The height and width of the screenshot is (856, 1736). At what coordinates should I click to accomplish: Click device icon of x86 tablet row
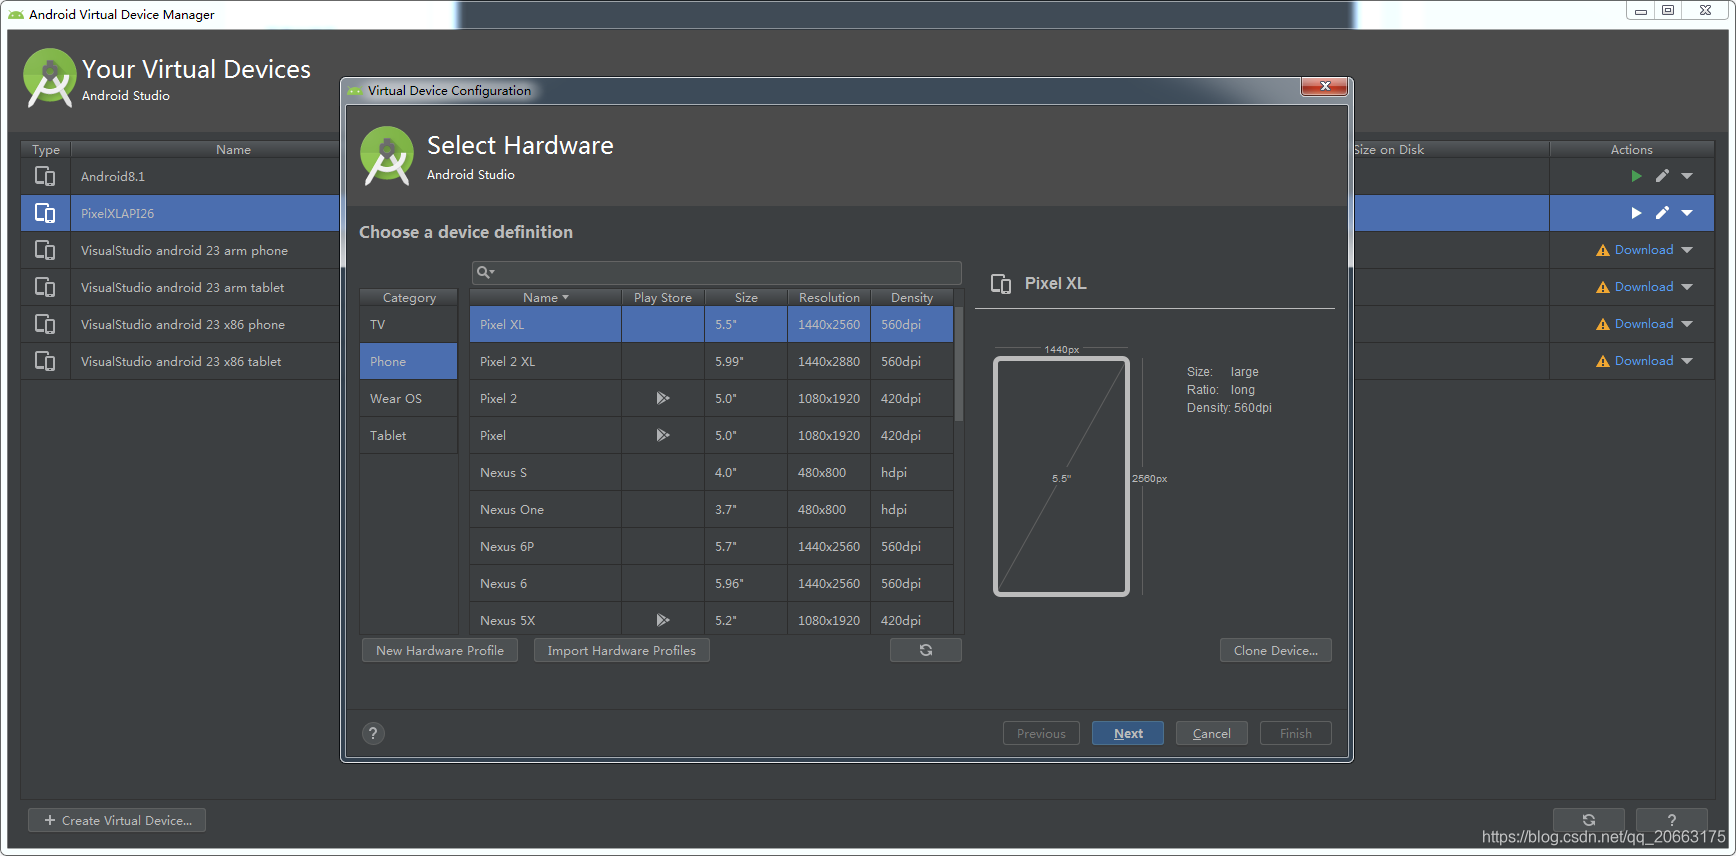point(45,361)
